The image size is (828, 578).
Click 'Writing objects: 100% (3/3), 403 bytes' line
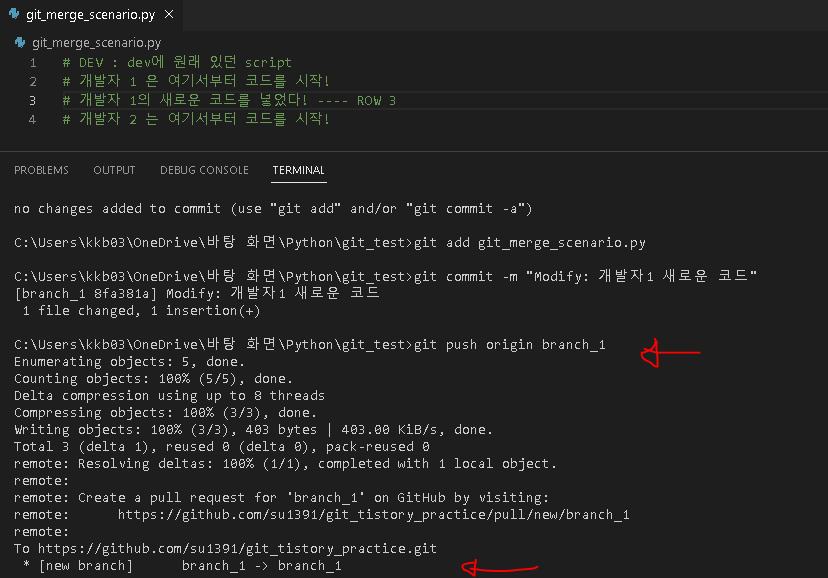tap(253, 430)
